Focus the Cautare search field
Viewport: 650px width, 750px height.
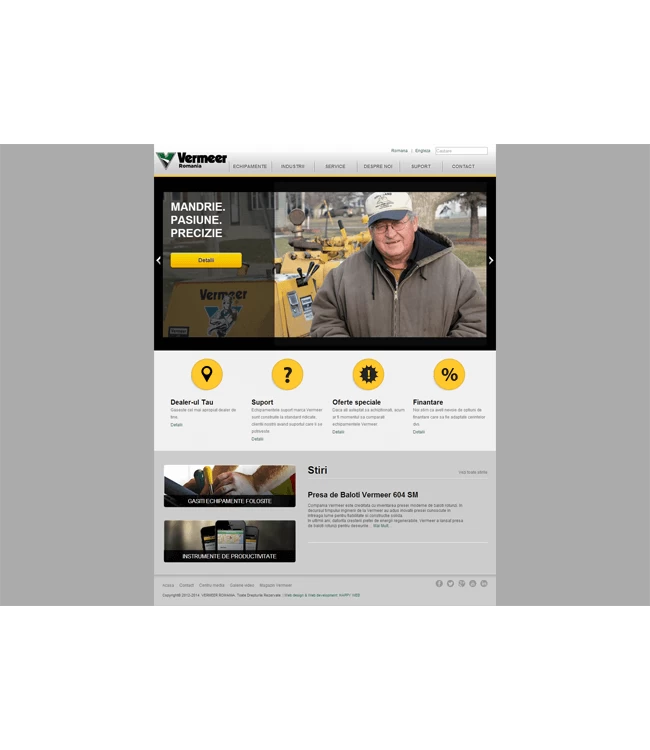coord(462,151)
